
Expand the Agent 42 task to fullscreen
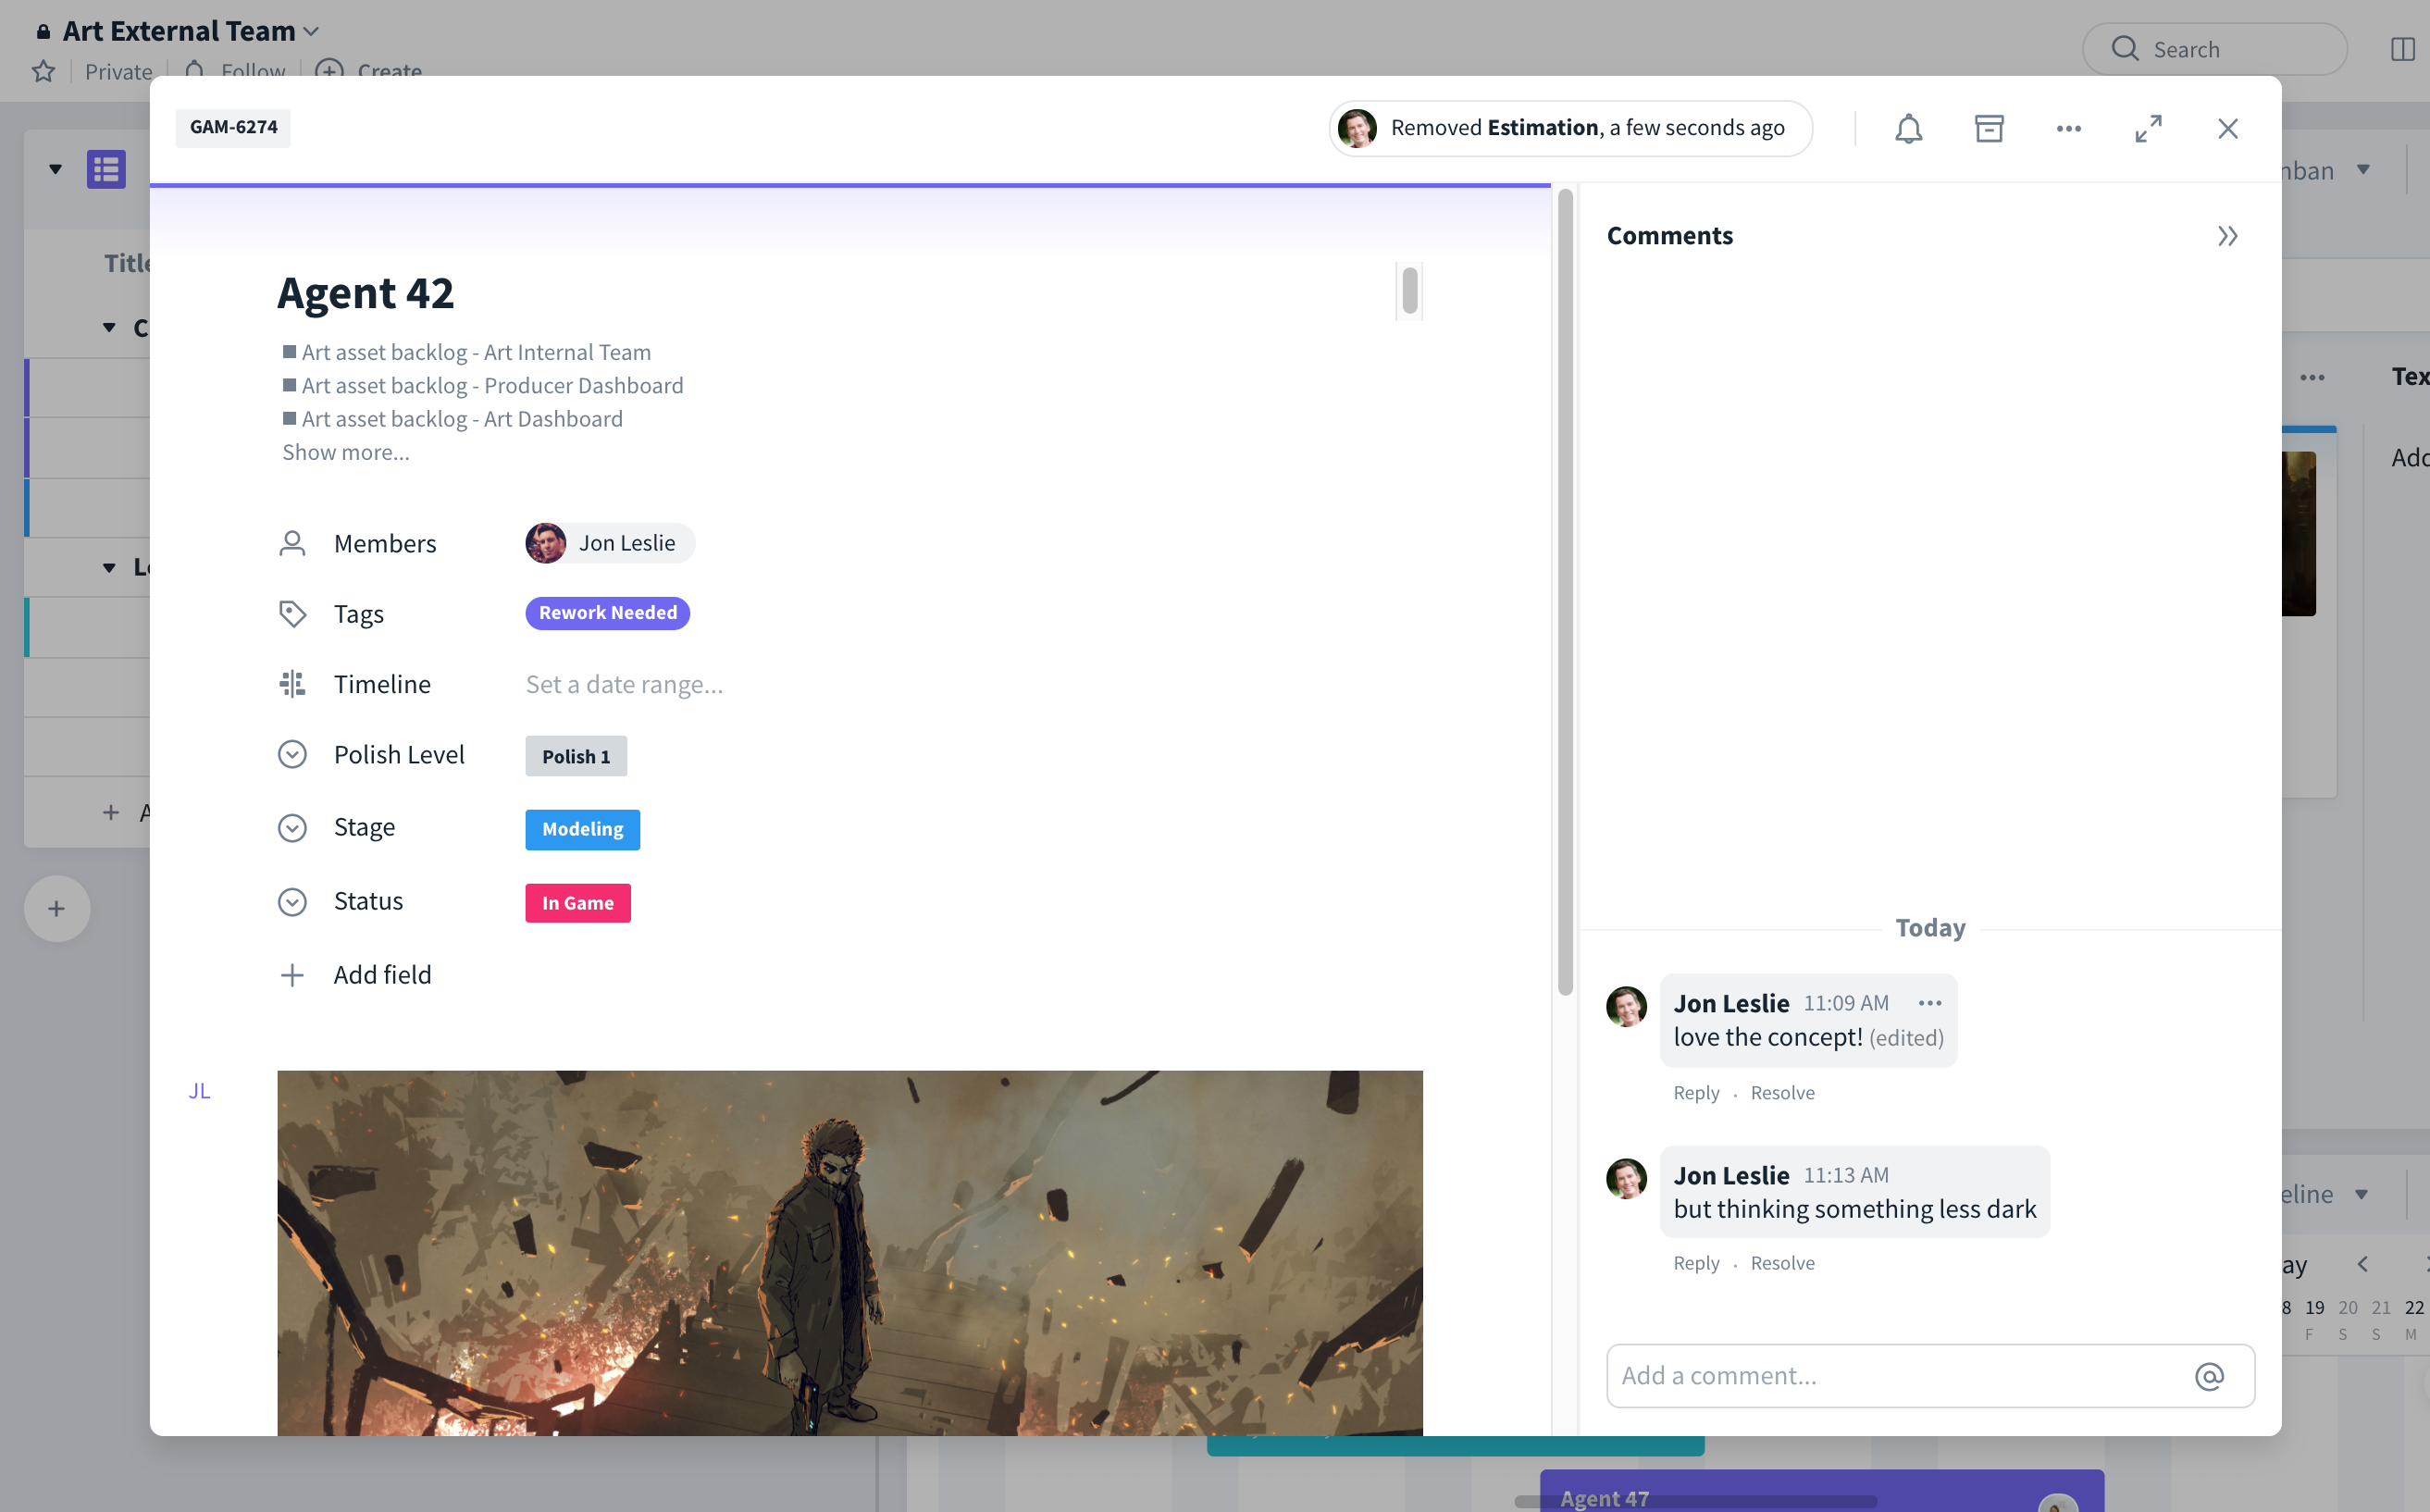click(x=2148, y=128)
